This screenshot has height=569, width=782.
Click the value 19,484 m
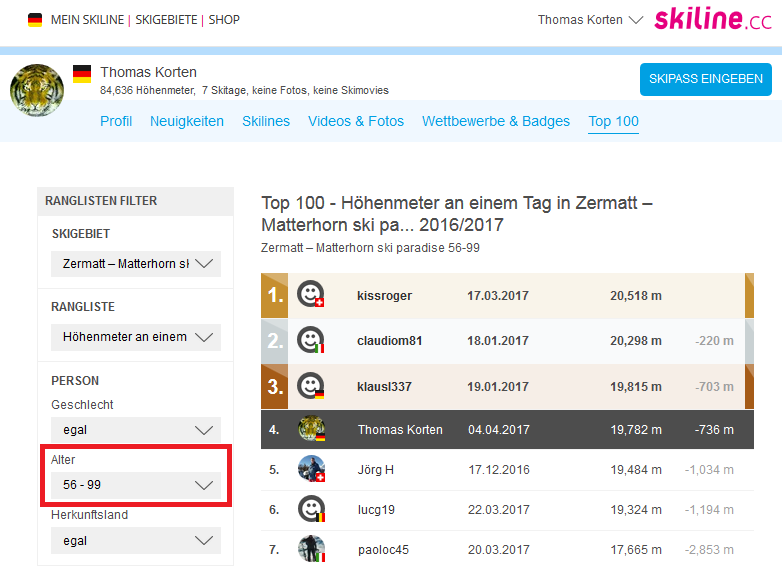pos(636,470)
